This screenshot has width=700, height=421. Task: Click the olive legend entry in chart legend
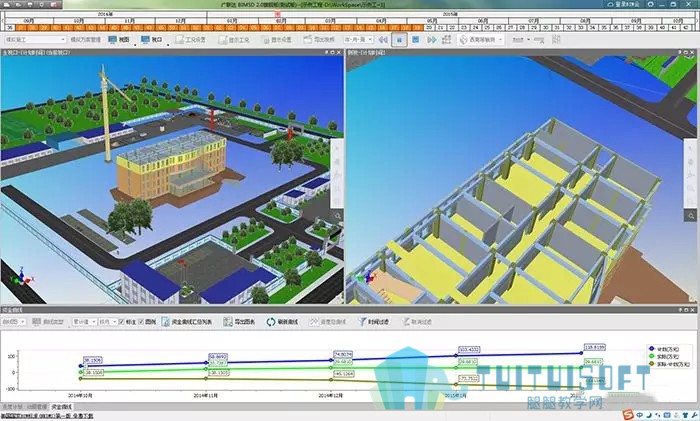(x=669, y=364)
